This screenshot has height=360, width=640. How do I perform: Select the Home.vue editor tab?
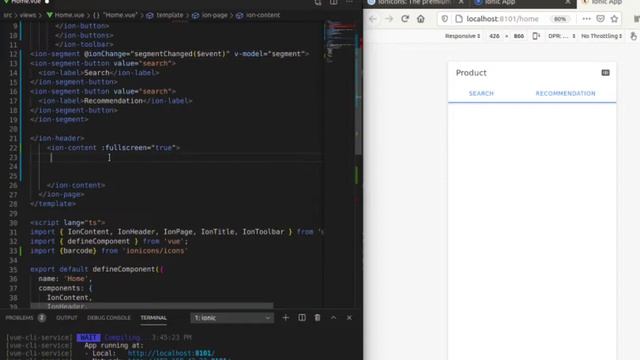[26, 2]
